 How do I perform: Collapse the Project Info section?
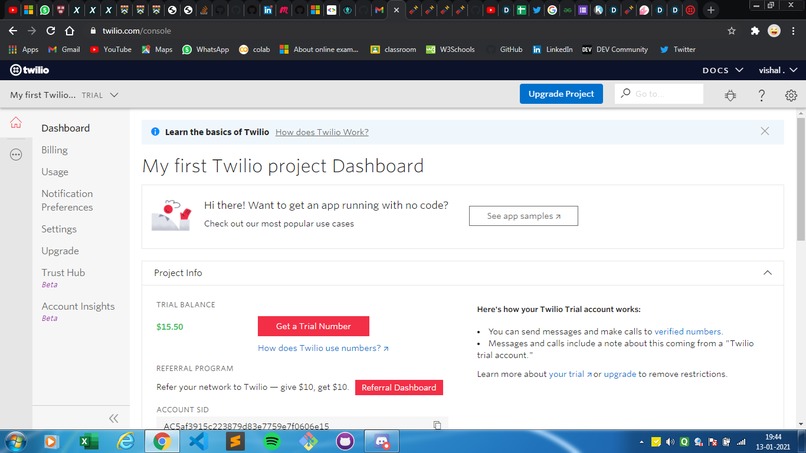pos(767,273)
